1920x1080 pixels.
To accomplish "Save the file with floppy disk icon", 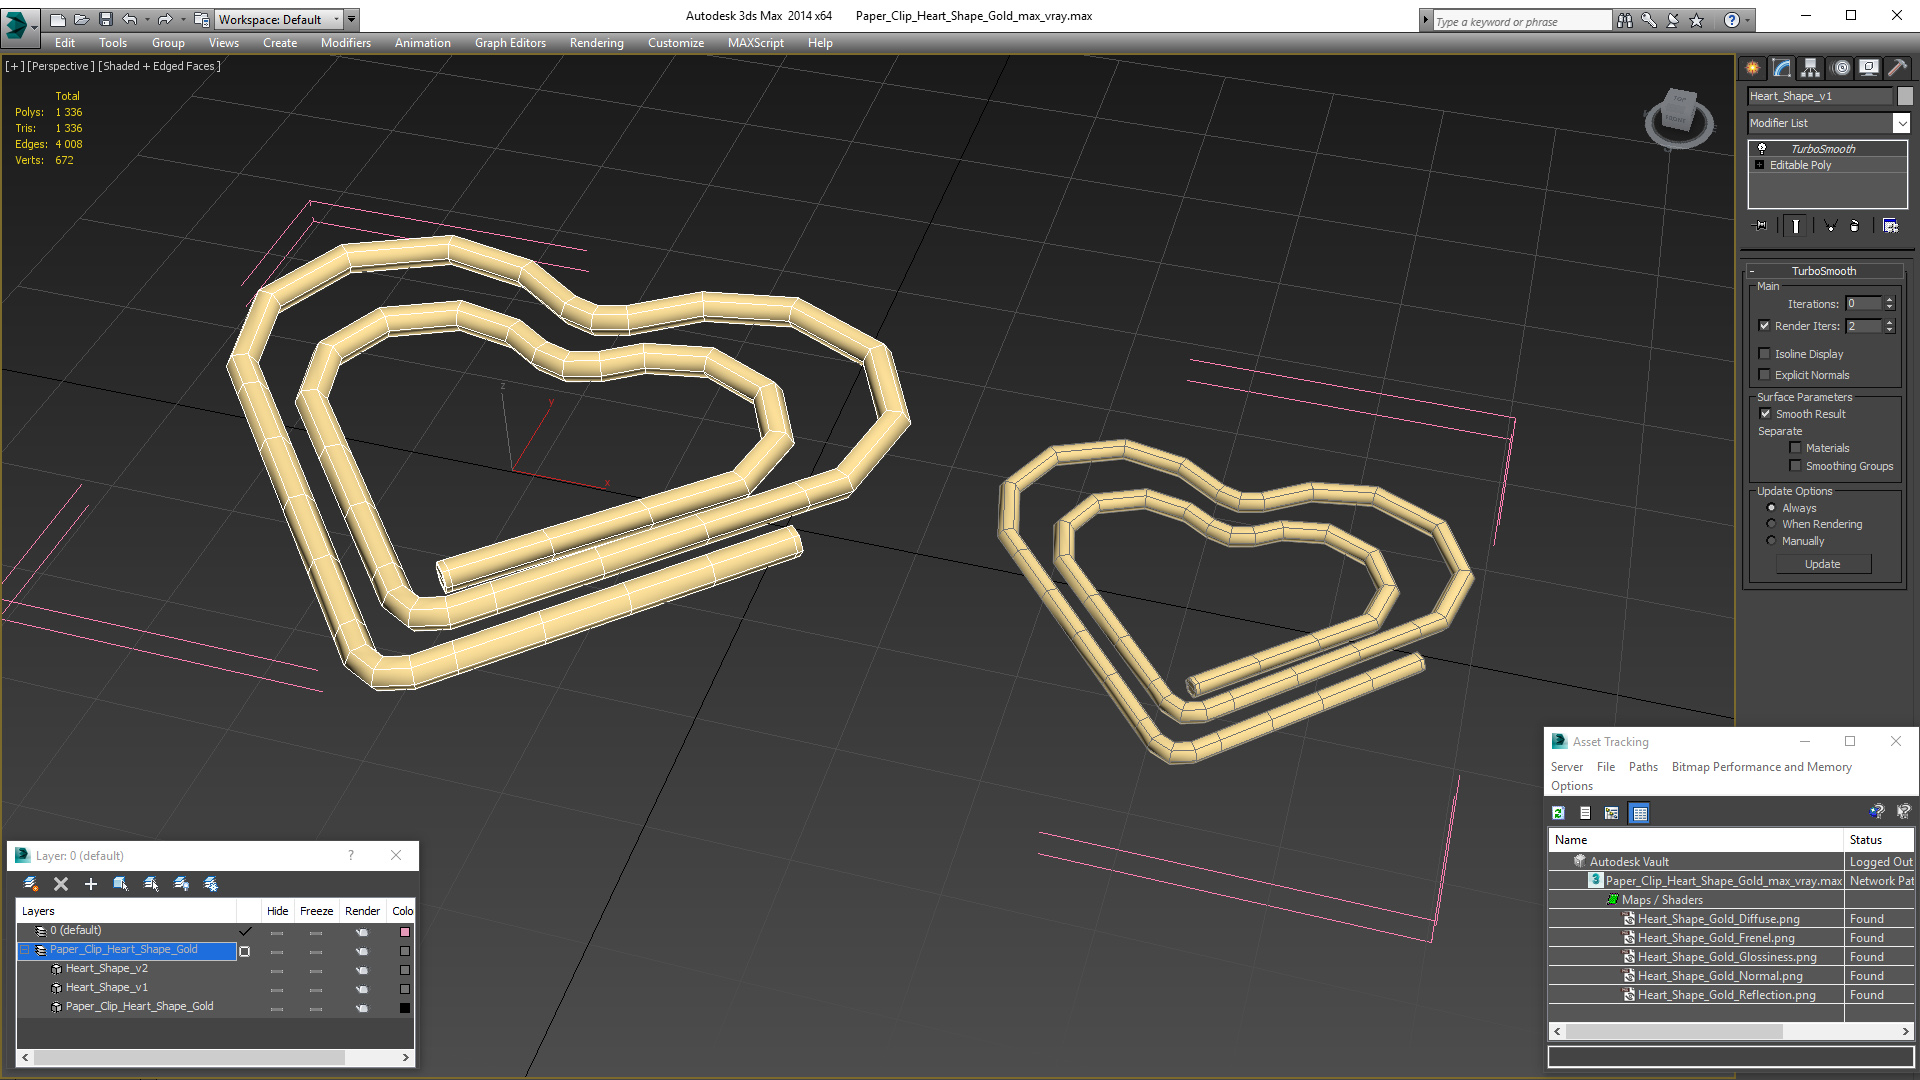I will (x=105, y=19).
